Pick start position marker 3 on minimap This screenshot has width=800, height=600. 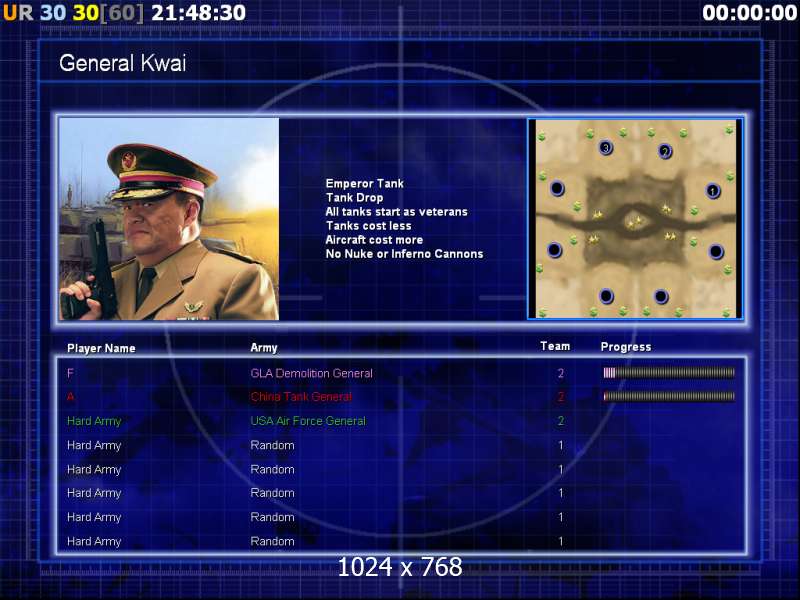tap(606, 148)
